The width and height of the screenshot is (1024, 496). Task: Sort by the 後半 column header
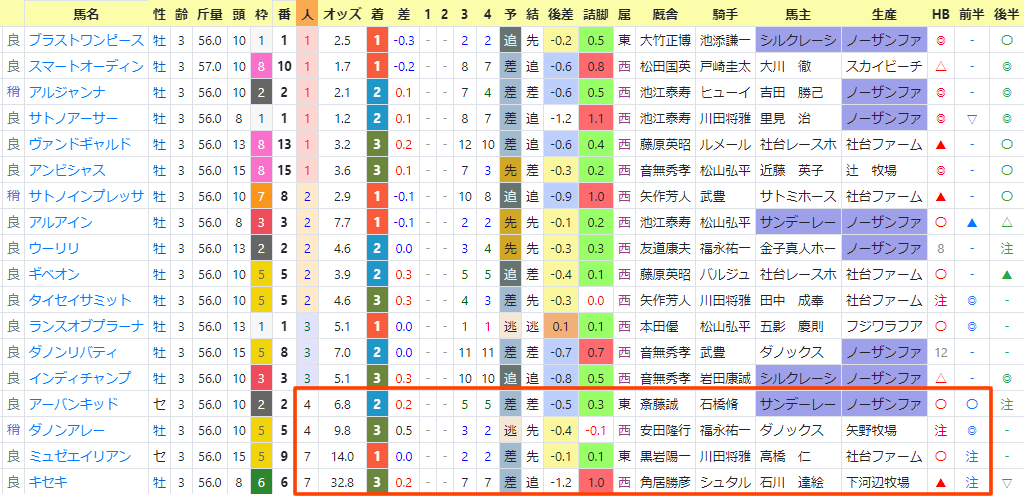(1006, 13)
